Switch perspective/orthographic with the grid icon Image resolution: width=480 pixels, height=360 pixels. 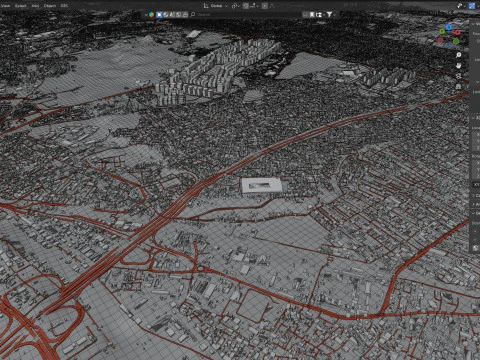458,86
